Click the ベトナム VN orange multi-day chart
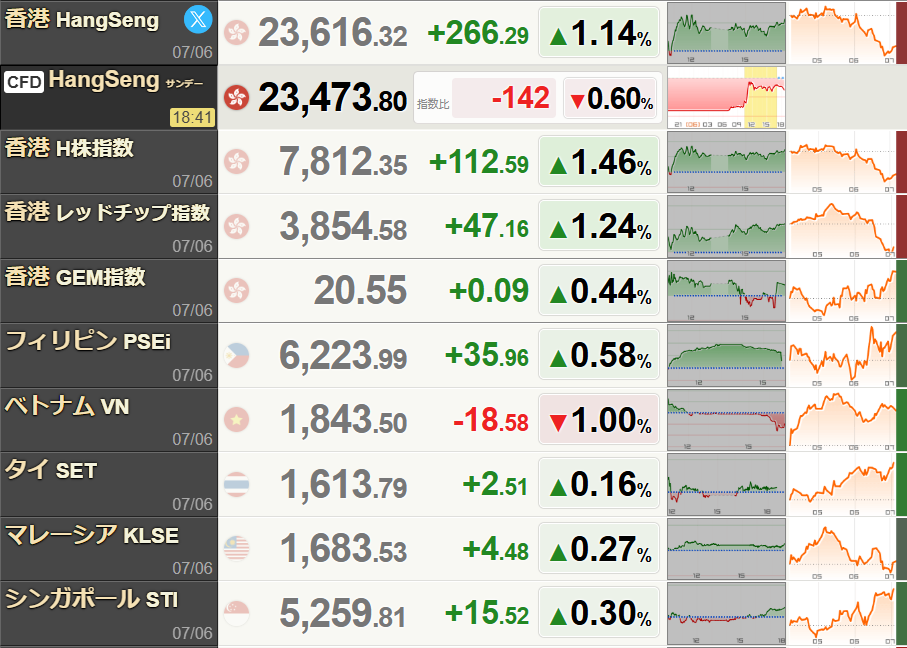Screen dimensions: 907x648 point(842,420)
